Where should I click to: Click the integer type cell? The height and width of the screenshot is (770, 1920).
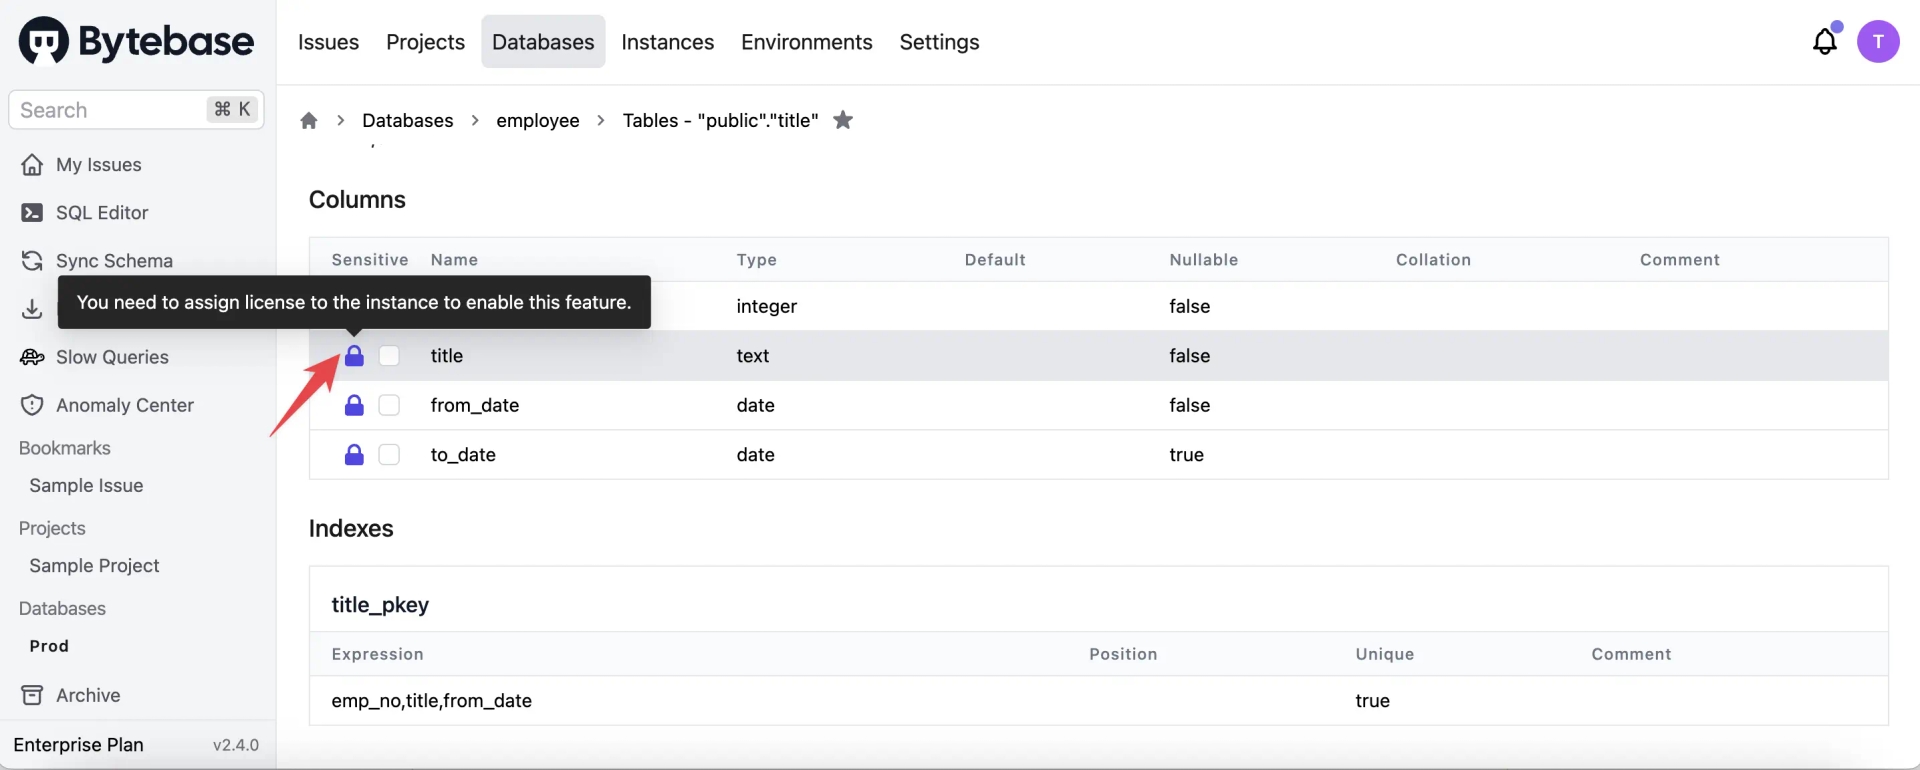[x=767, y=306]
